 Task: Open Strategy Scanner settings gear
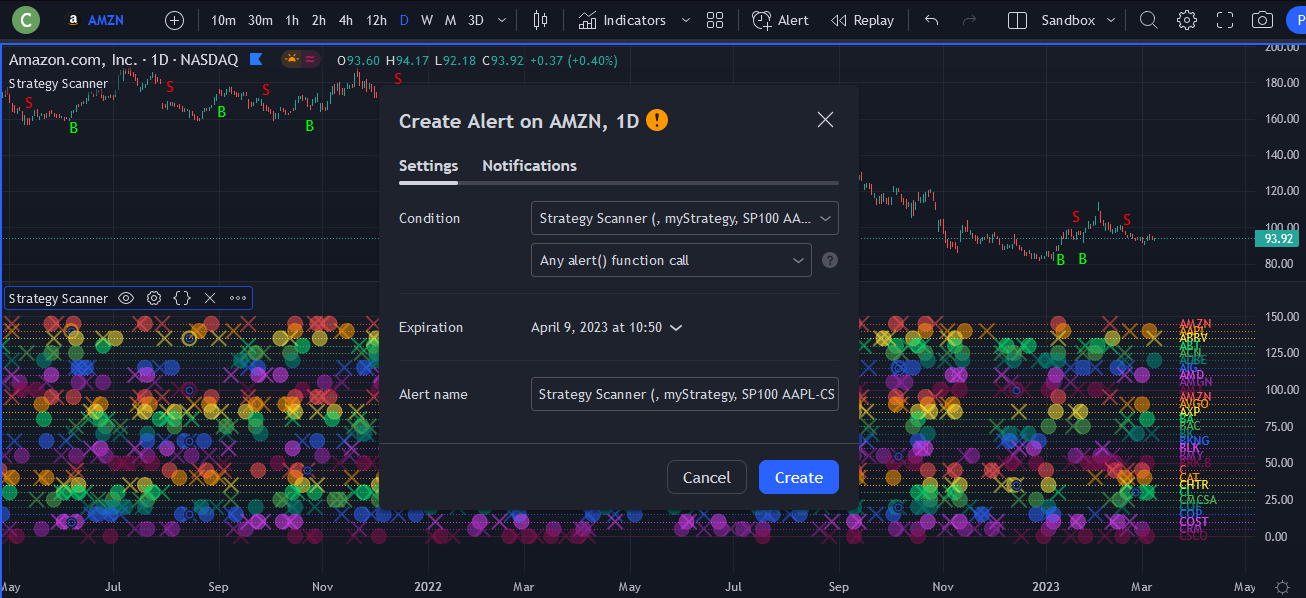(154, 298)
